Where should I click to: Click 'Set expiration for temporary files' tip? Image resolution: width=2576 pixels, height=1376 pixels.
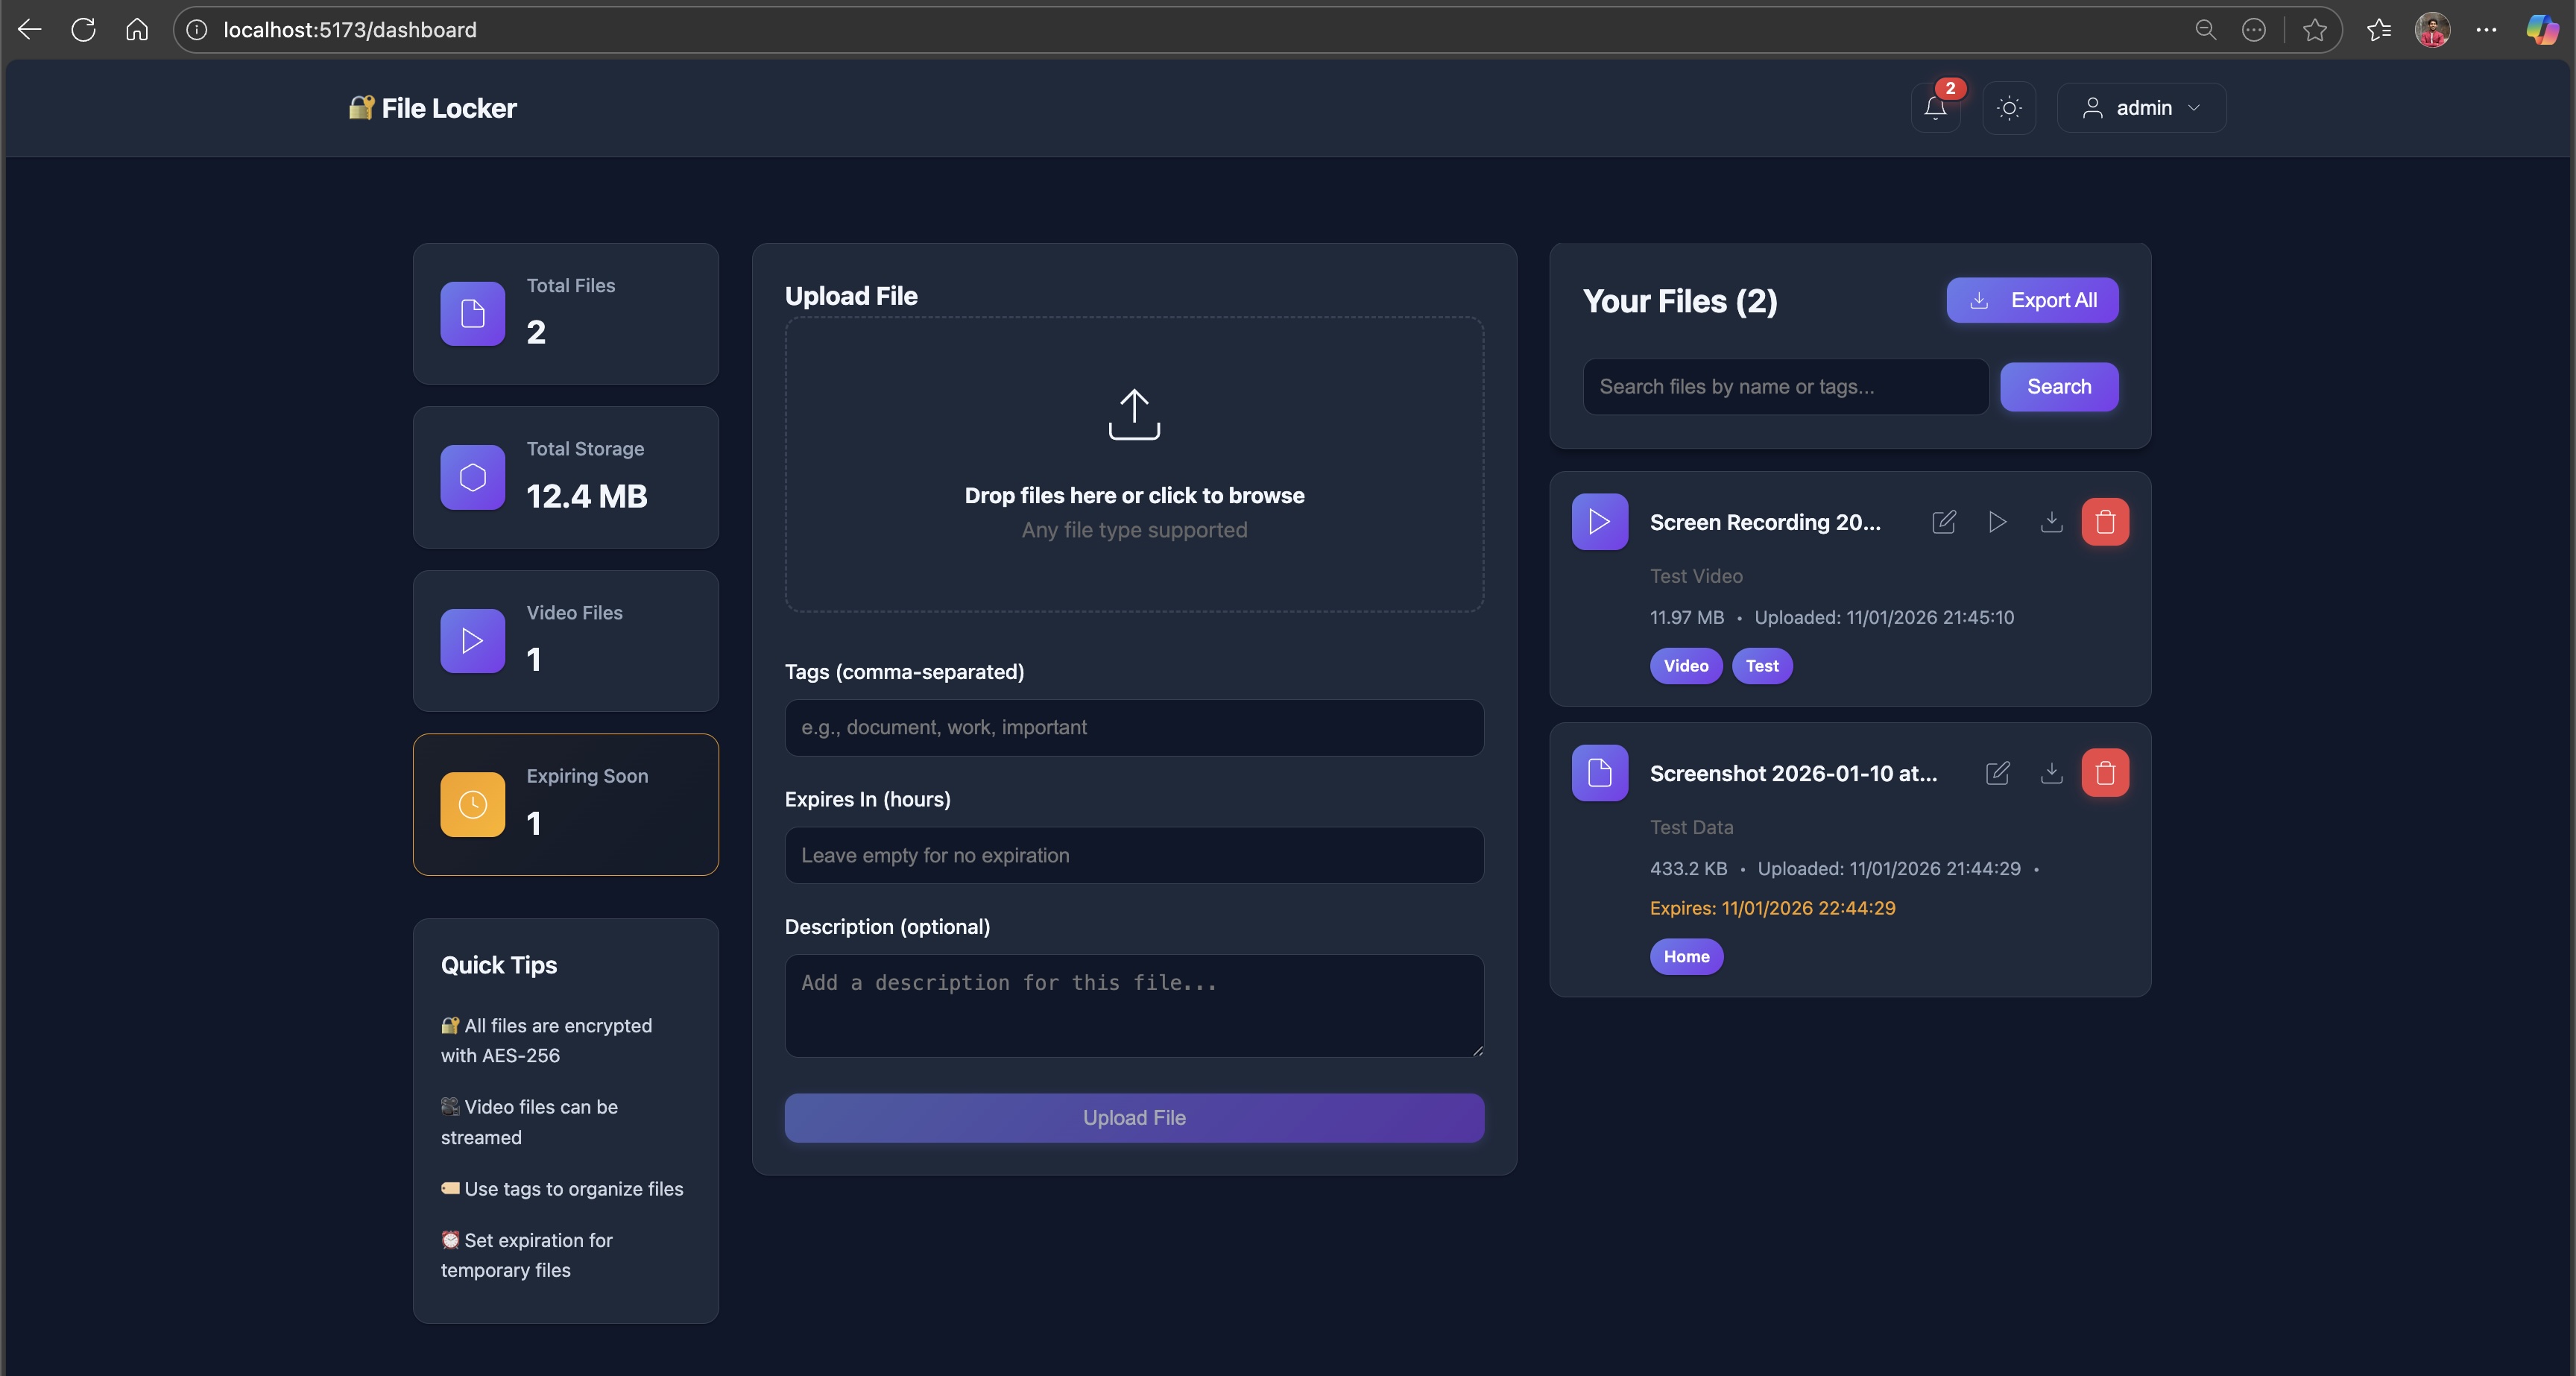coord(527,1255)
